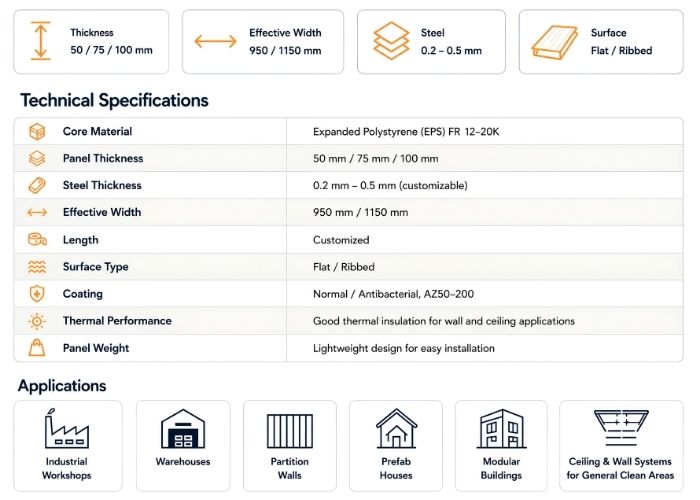This screenshot has height=500, width=700.
Task: Select the Industrial Workshops application card
Action: click(x=68, y=446)
